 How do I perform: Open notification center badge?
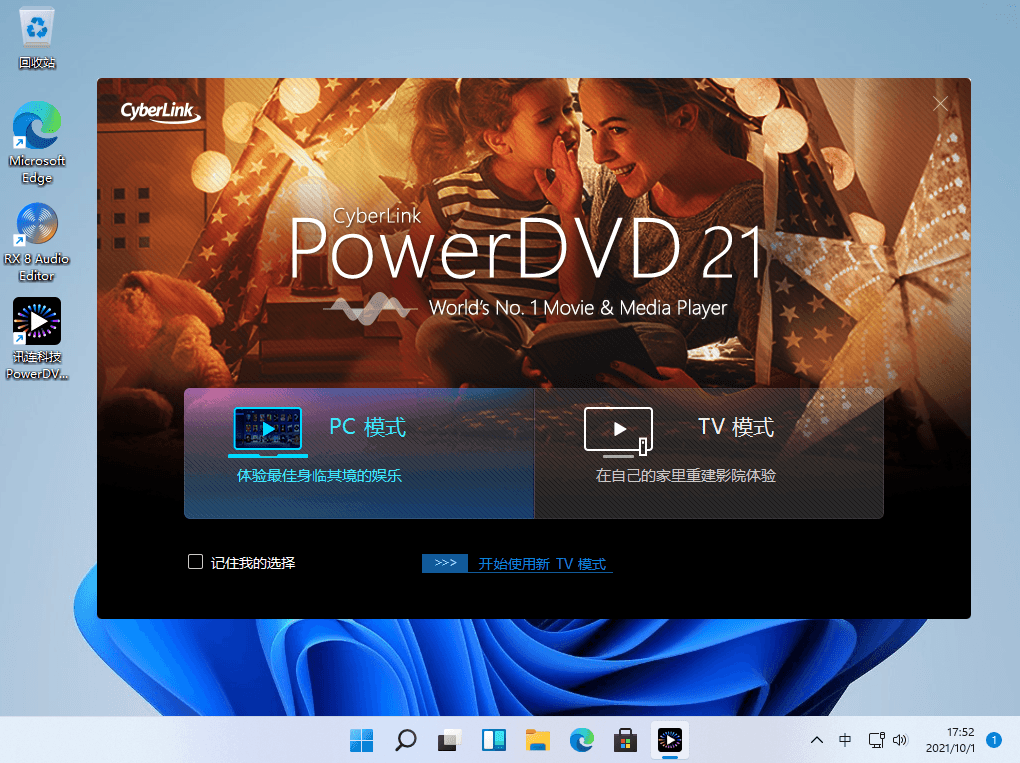coord(993,740)
